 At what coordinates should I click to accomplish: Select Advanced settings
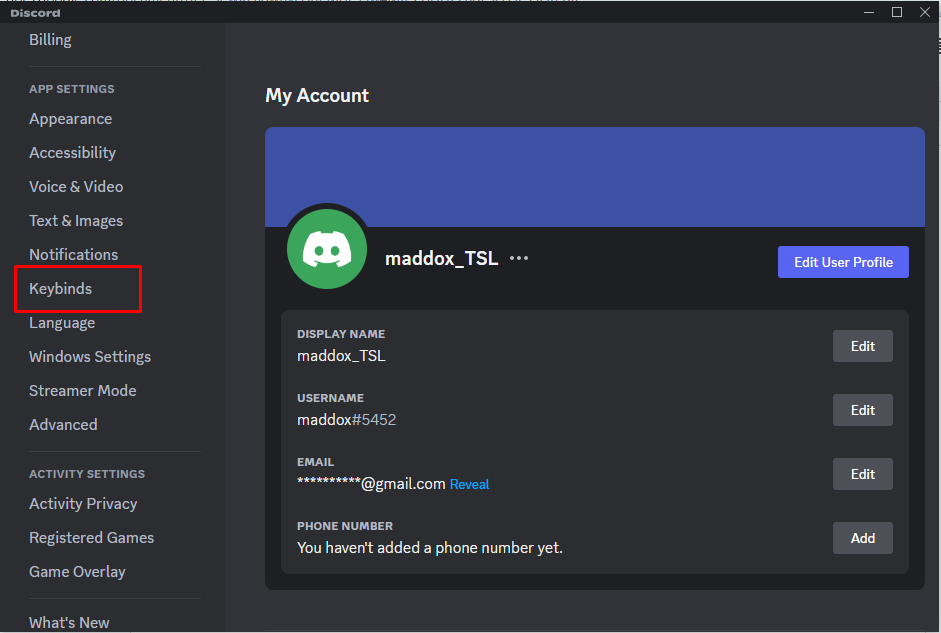pyautogui.click(x=63, y=425)
